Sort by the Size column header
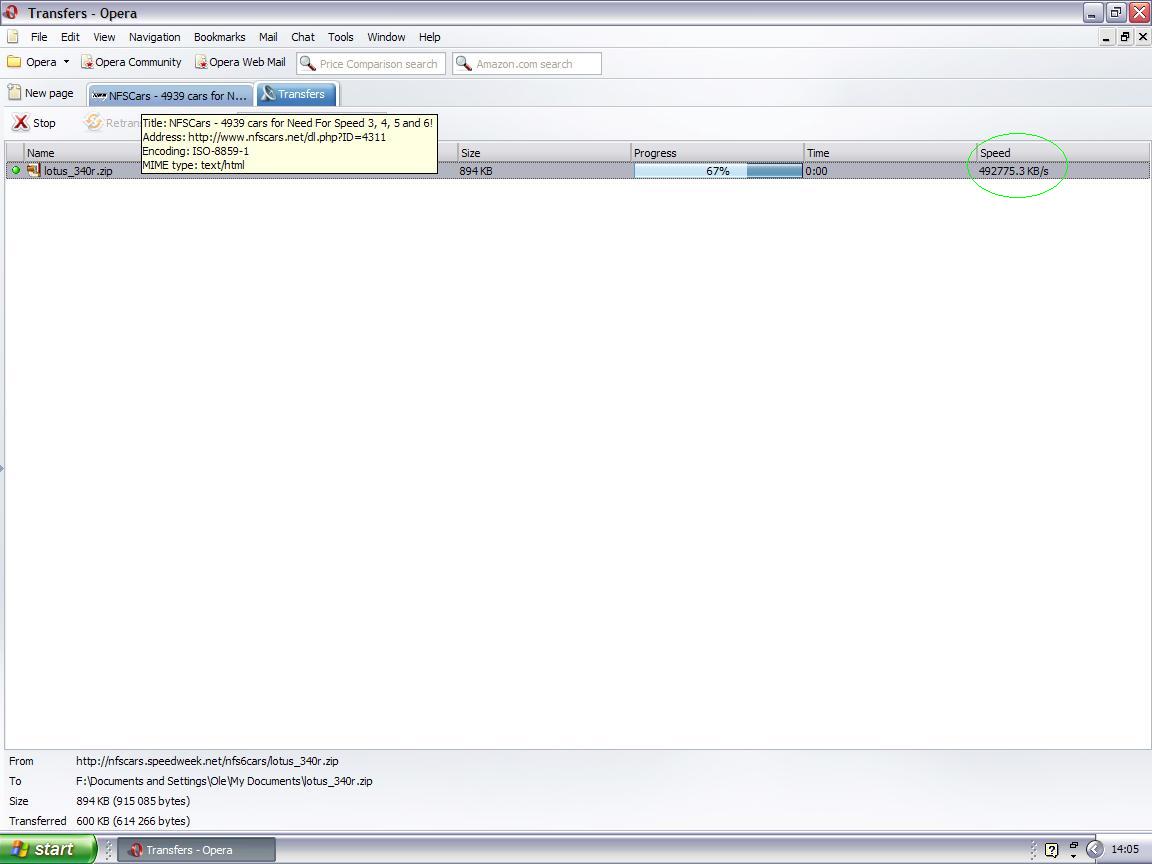Screen dimensions: 1152x864 coord(544,153)
